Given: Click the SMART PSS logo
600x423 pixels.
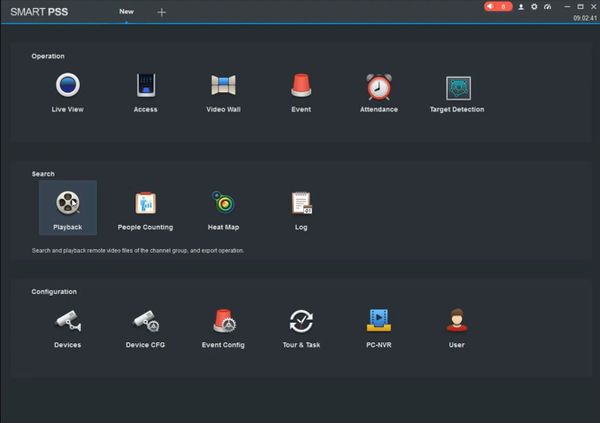Looking at the screenshot, I should click(39, 12).
